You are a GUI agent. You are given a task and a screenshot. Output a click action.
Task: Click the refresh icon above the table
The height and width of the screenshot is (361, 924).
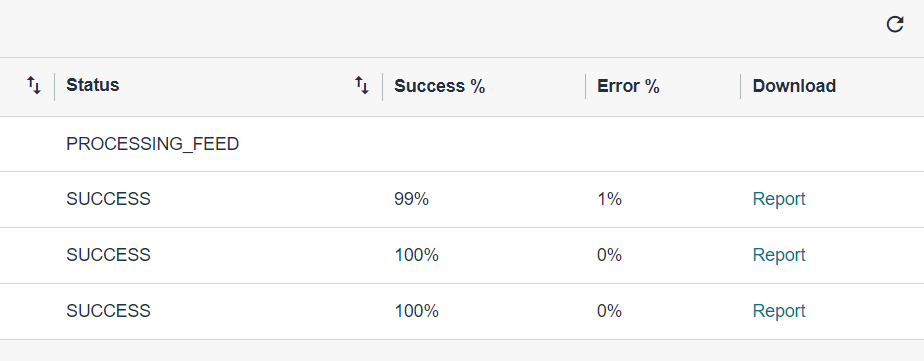[x=895, y=25]
